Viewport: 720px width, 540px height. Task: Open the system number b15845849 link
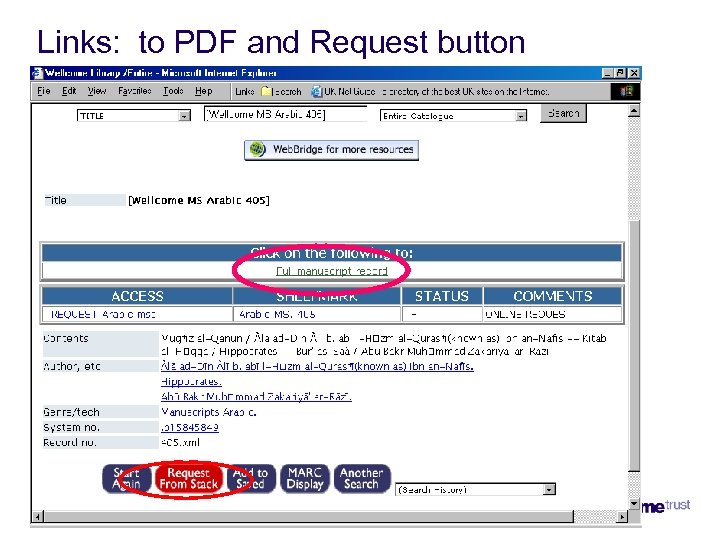click(x=190, y=427)
